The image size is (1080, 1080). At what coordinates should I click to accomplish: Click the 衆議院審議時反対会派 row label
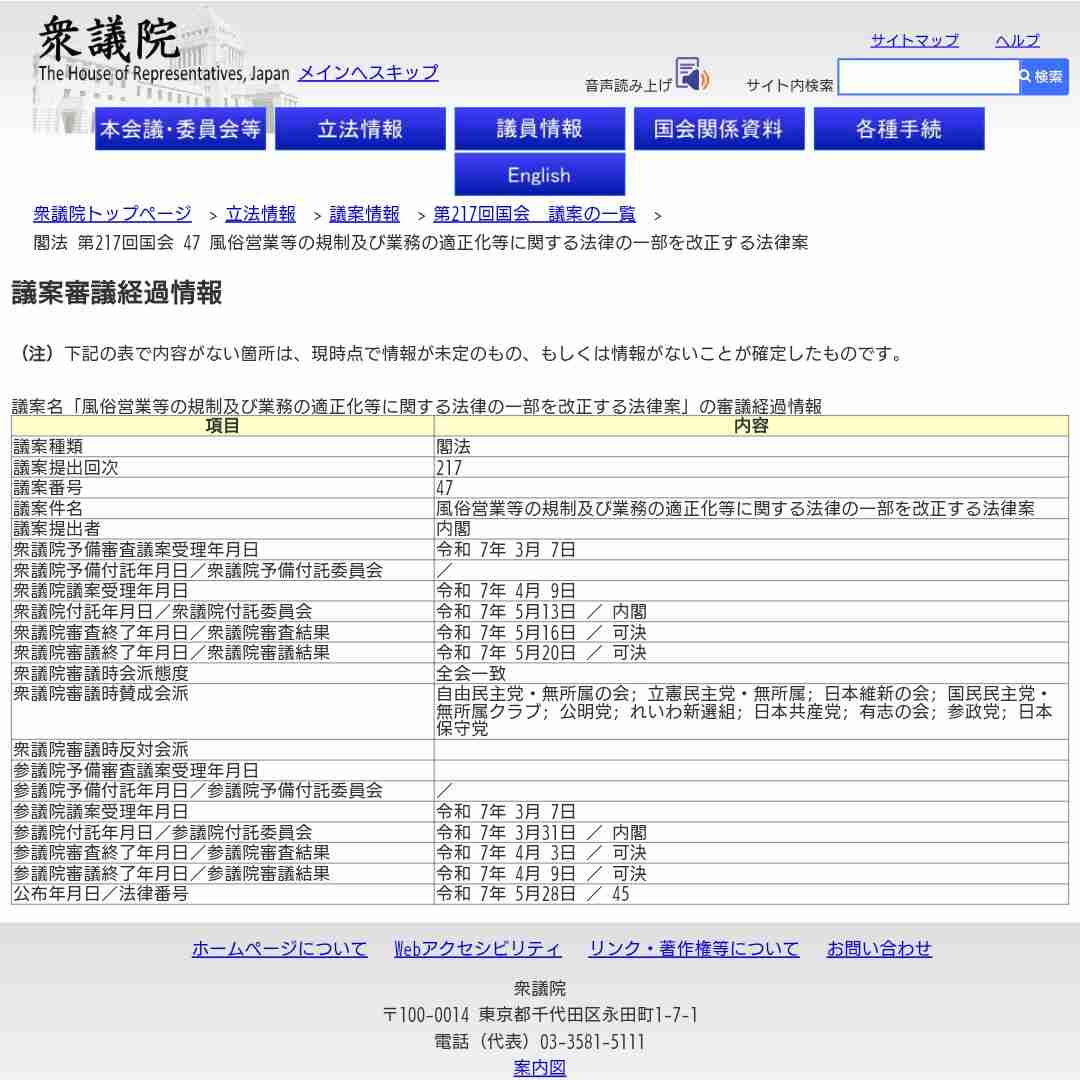point(101,750)
